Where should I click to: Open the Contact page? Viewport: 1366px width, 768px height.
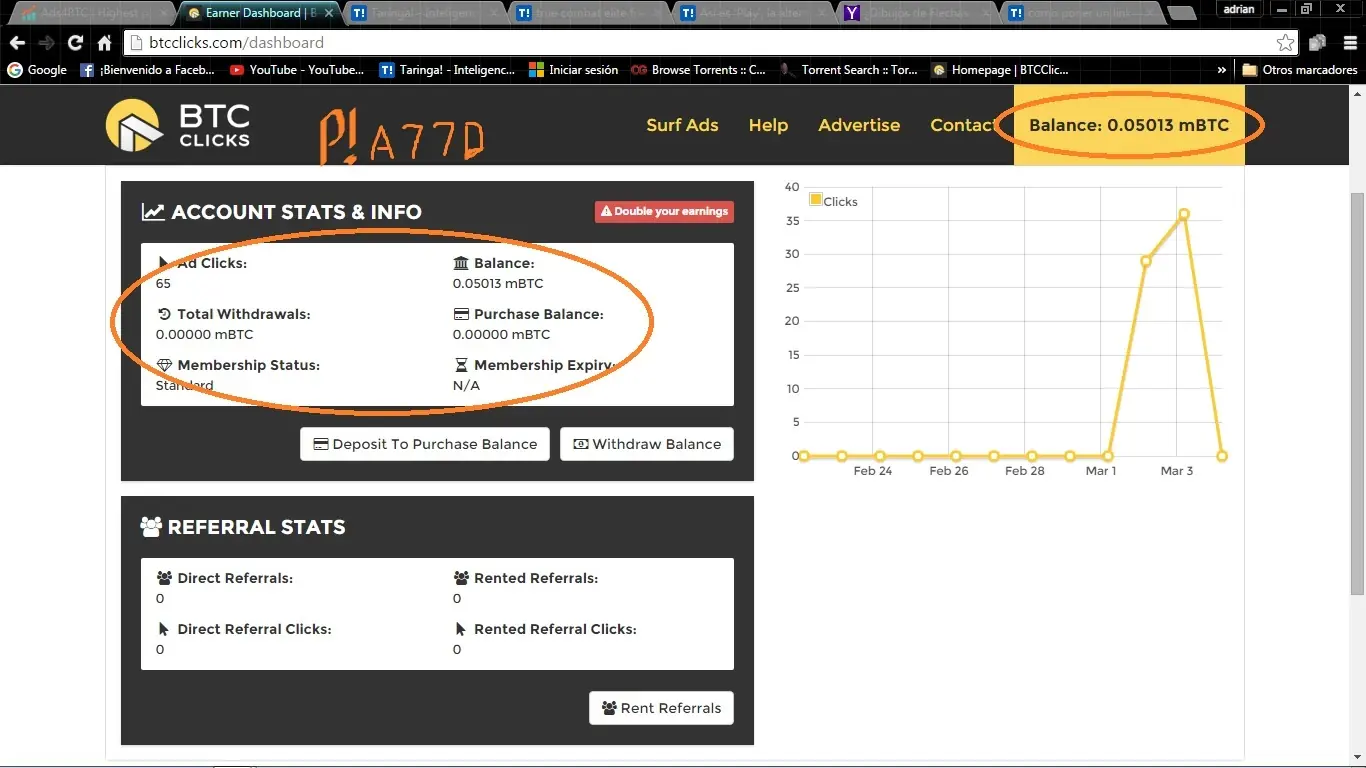click(963, 125)
